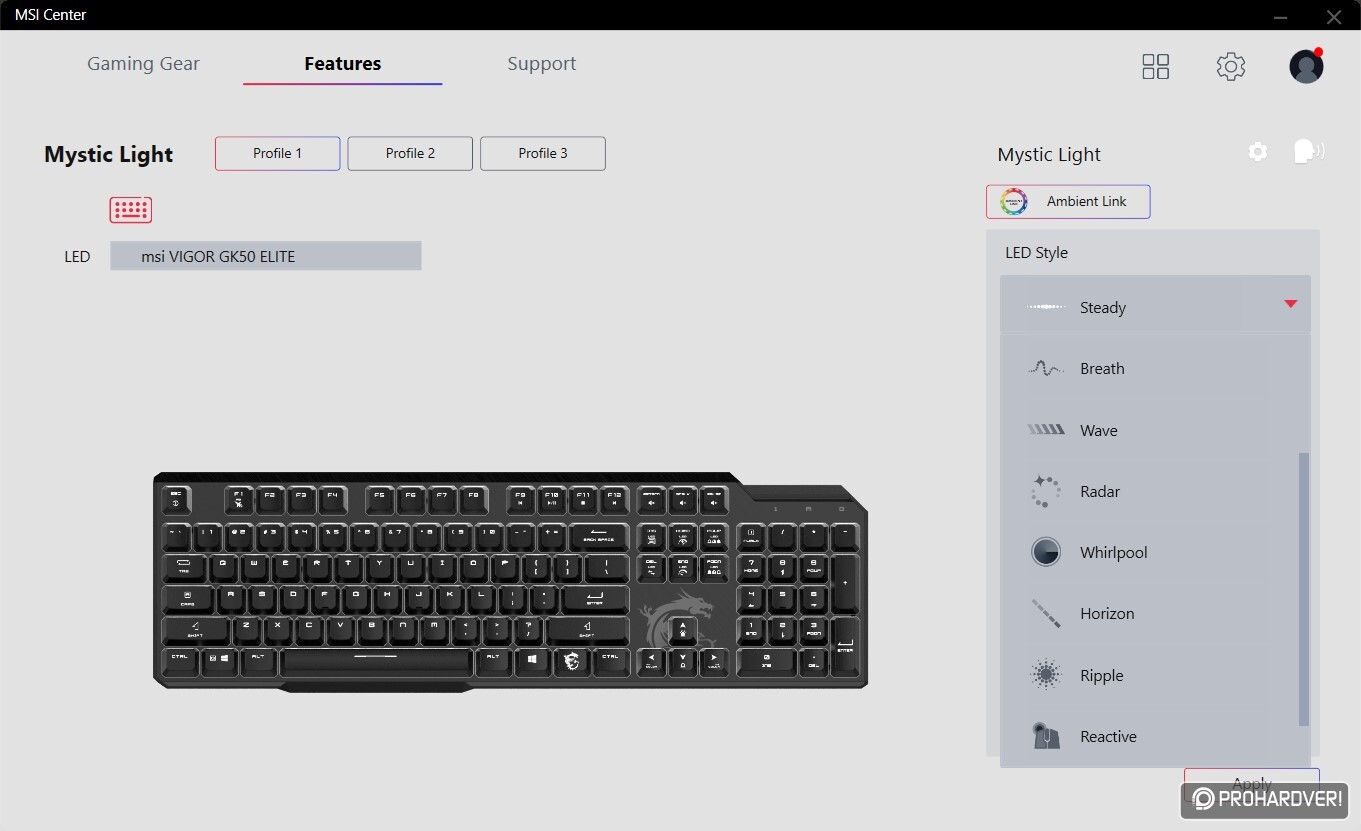Switch to Features tab

pos(343,63)
